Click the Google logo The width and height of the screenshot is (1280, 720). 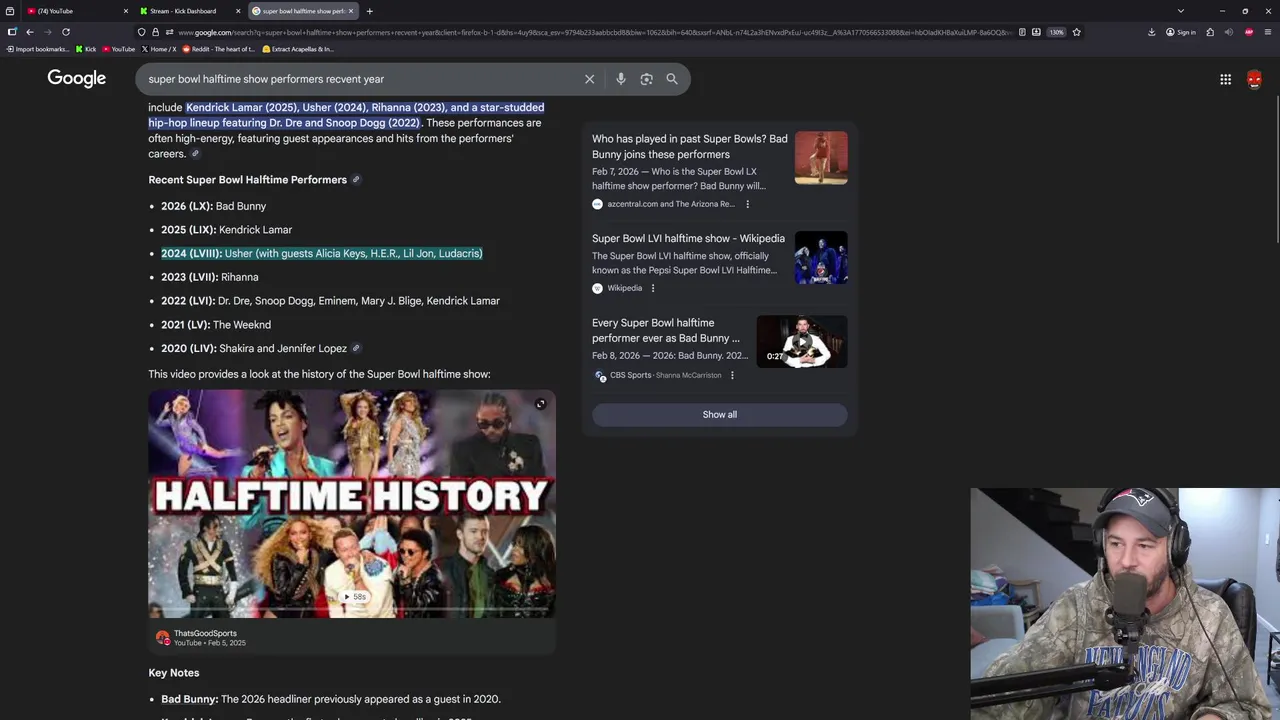coord(76,78)
